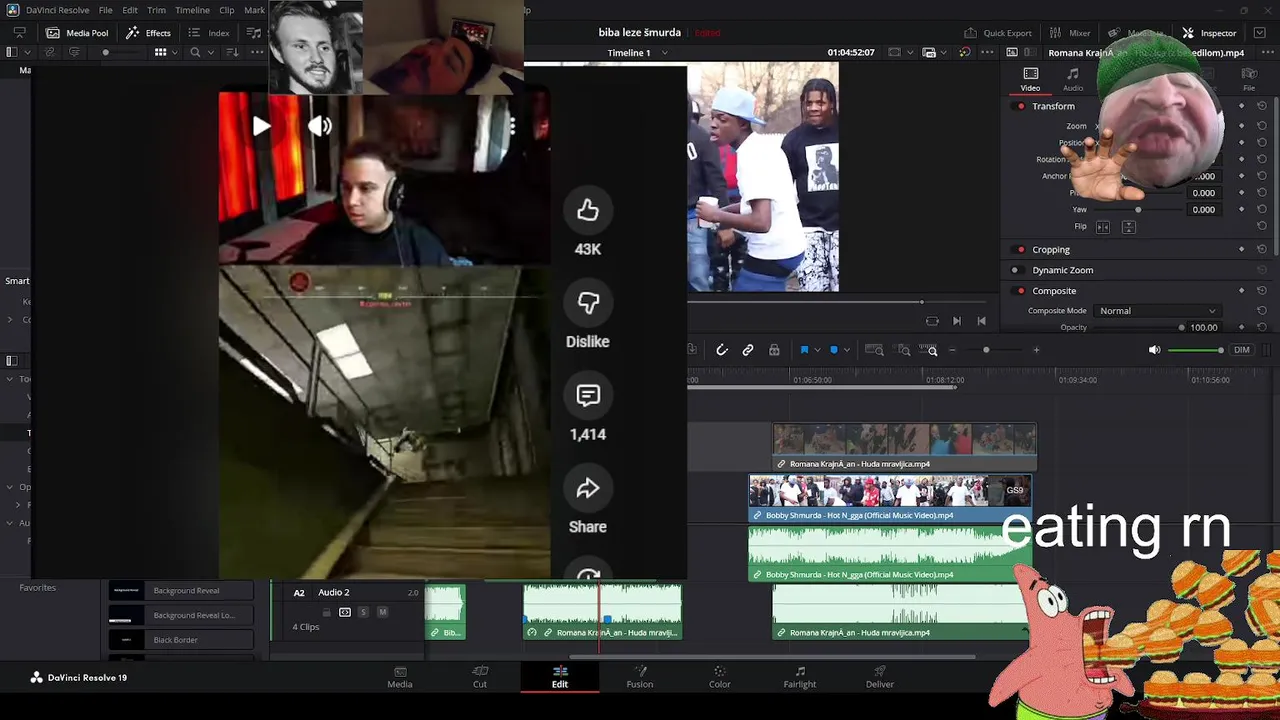Open the File menu
The height and width of the screenshot is (720, 1280).
(105, 10)
